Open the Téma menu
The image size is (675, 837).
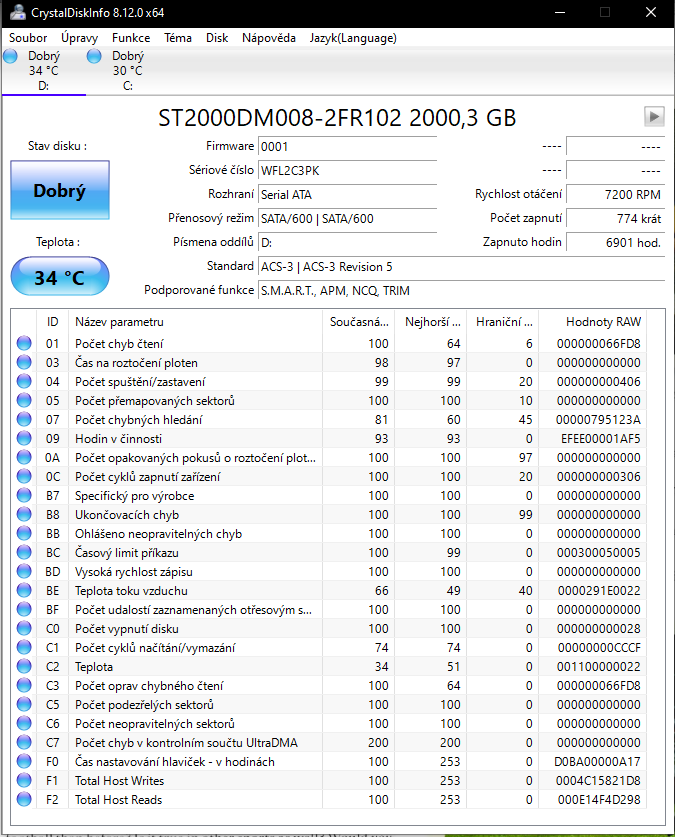click(178, 38)
